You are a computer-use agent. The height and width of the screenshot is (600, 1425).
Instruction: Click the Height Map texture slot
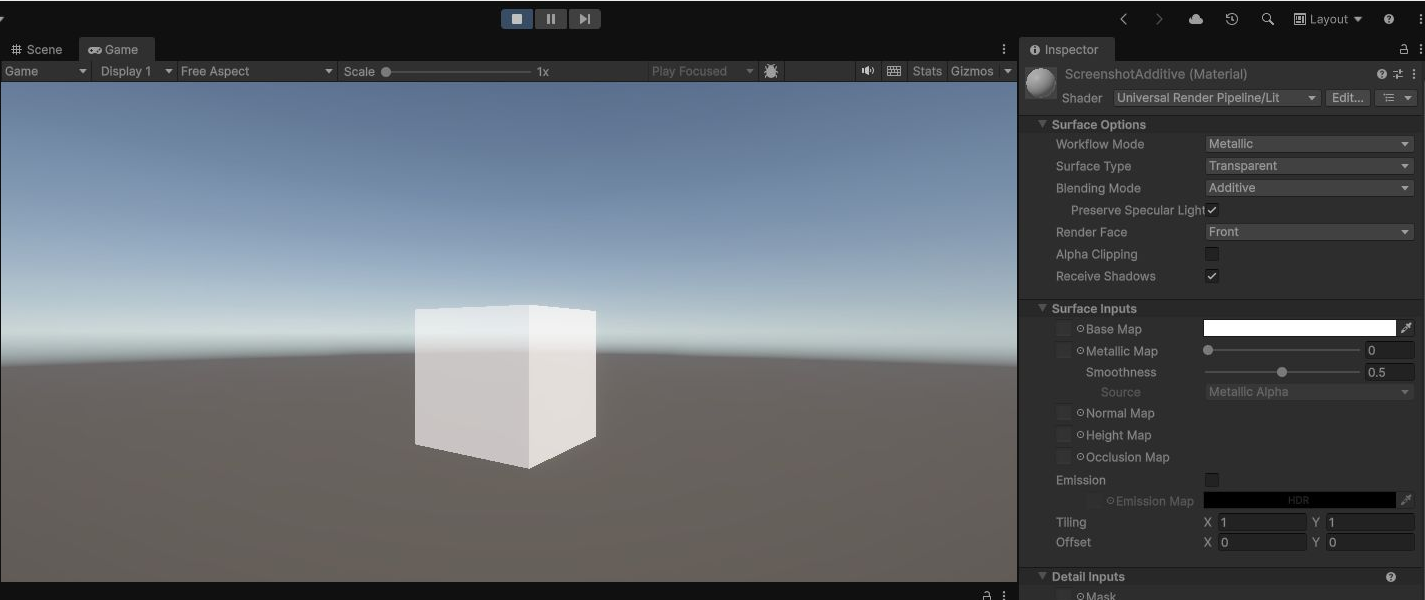[1064, 435]
